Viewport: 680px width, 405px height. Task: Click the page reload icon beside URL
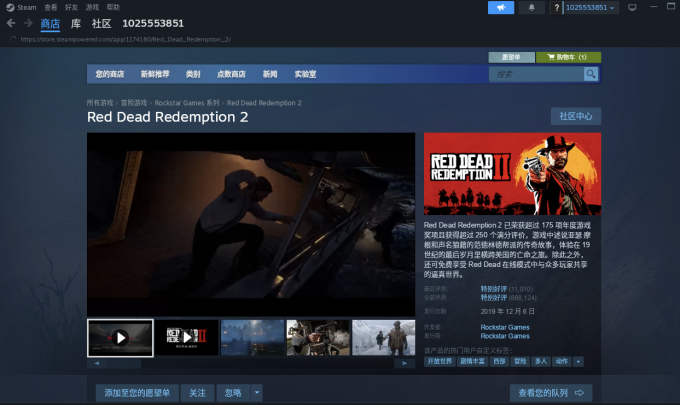point(13,39)
